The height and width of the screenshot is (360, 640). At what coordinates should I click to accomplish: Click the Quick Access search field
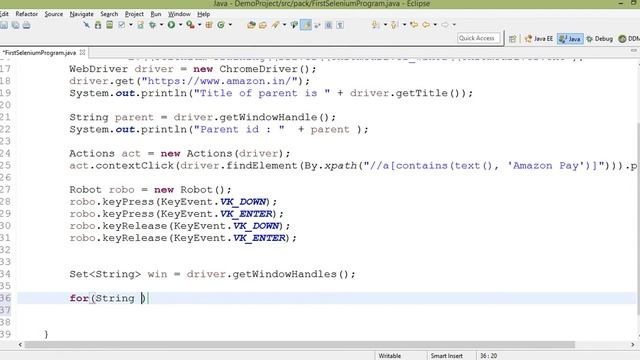479,38
